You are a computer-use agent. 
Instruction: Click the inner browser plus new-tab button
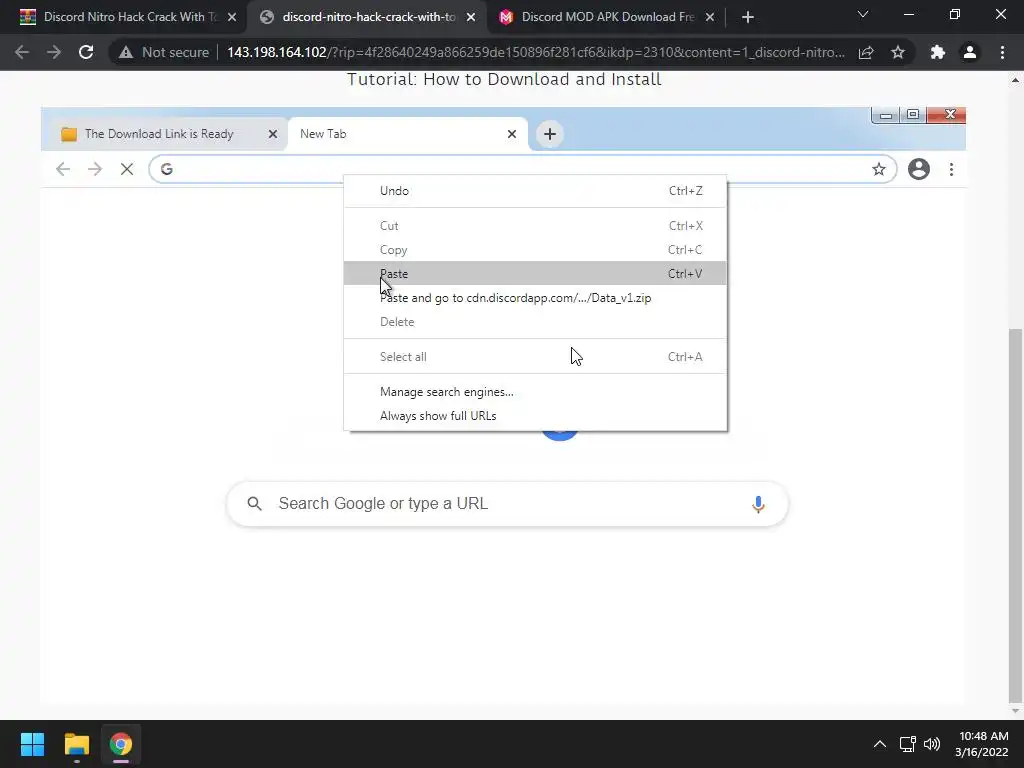(x=550, y=134)
